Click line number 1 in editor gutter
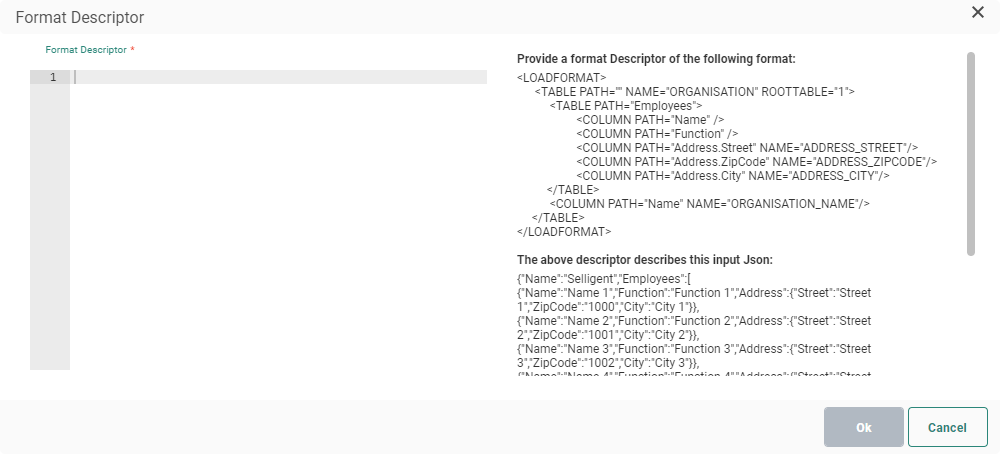This screenshot has height=454, width=1000. click(x=52, y=77)
